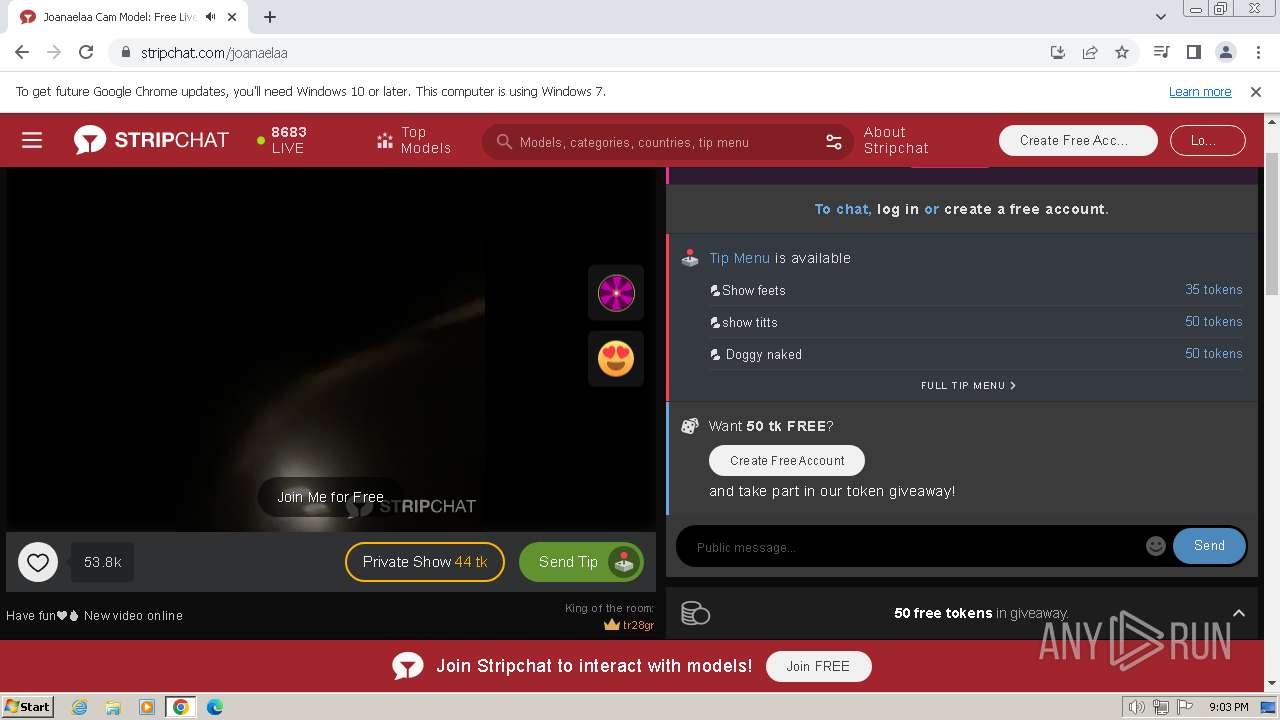1280x720 pixels.
Task: Click Create Free Account in giveaway box
Action: coord(787,461)
